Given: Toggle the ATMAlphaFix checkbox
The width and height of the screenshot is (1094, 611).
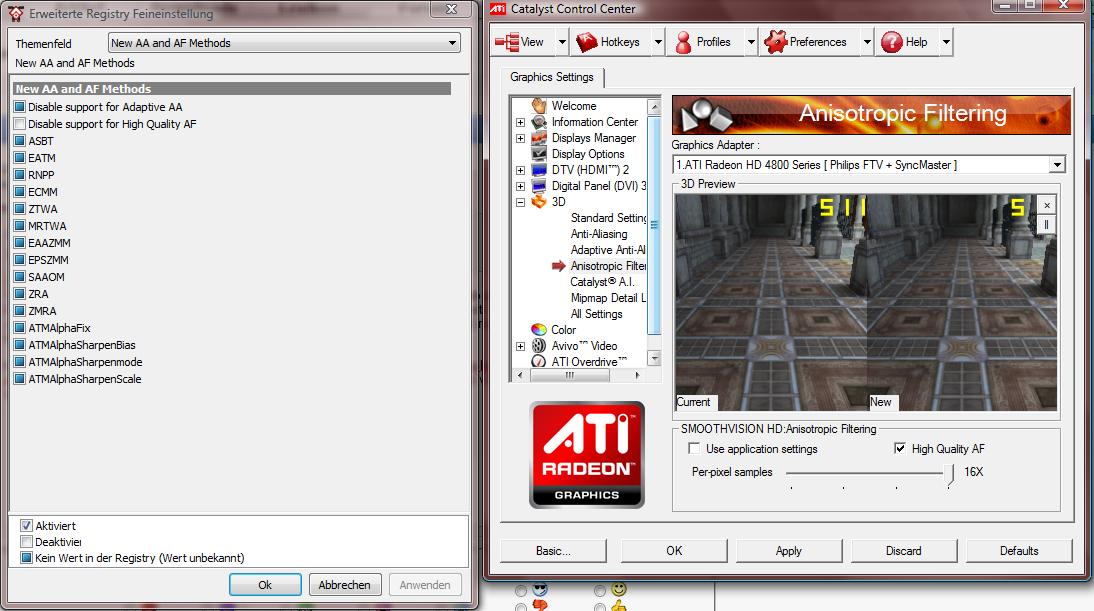Looking at the screenshot, I should (x=20, y=328).
